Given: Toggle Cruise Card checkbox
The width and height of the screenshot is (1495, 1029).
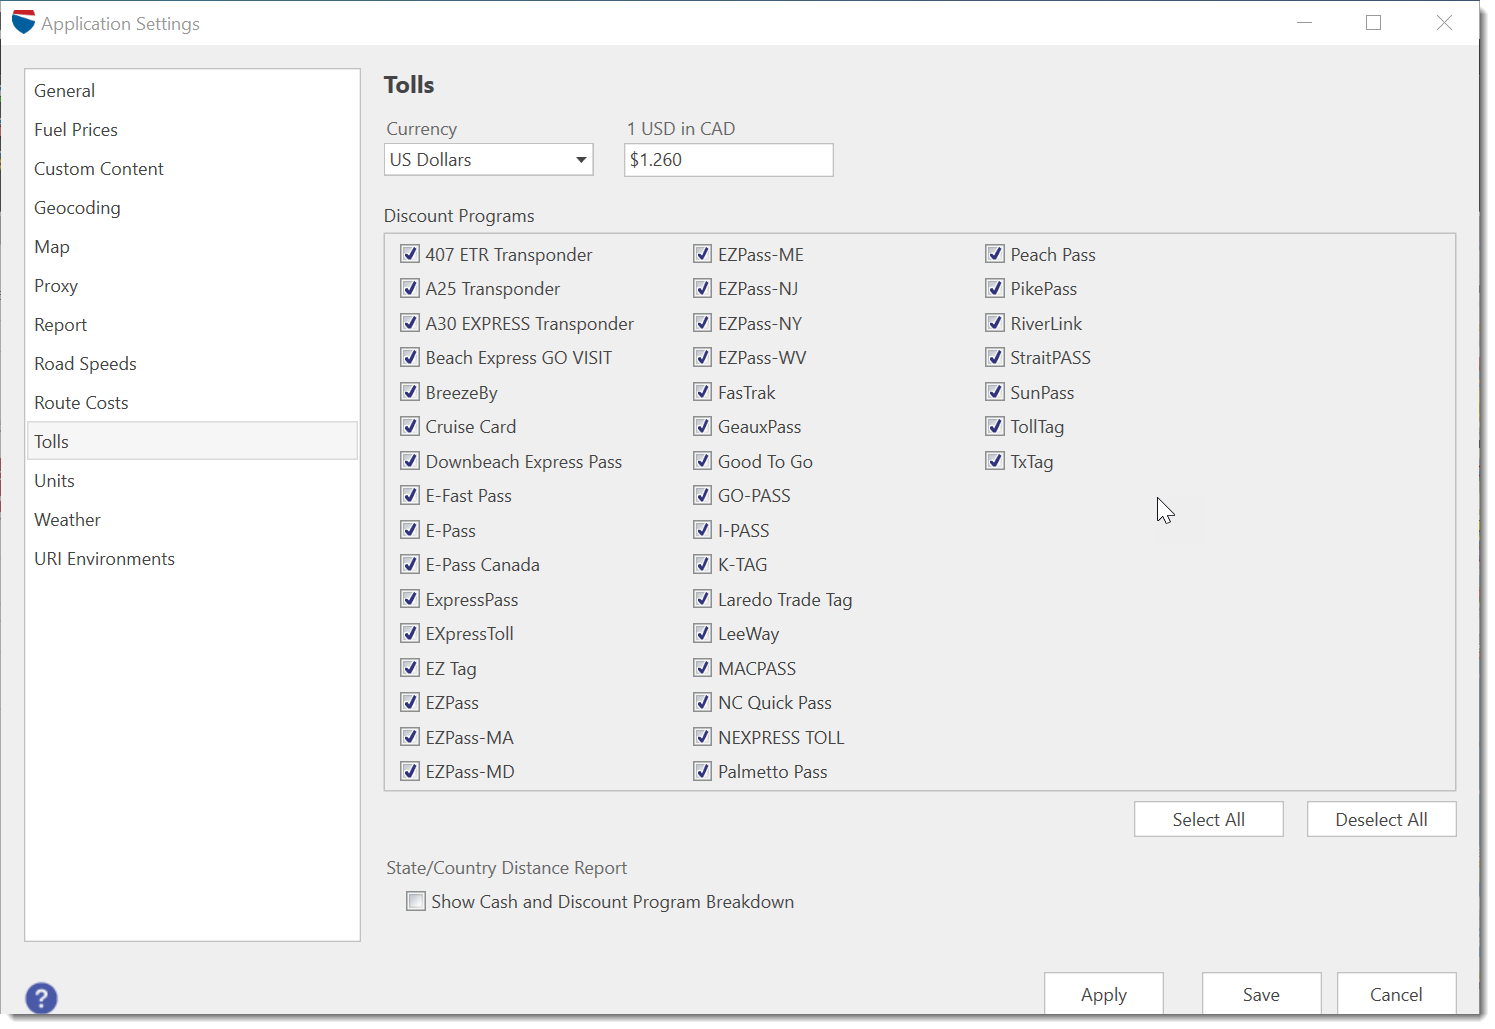Looking at the screenshot, I should click(x=410, y=426).
